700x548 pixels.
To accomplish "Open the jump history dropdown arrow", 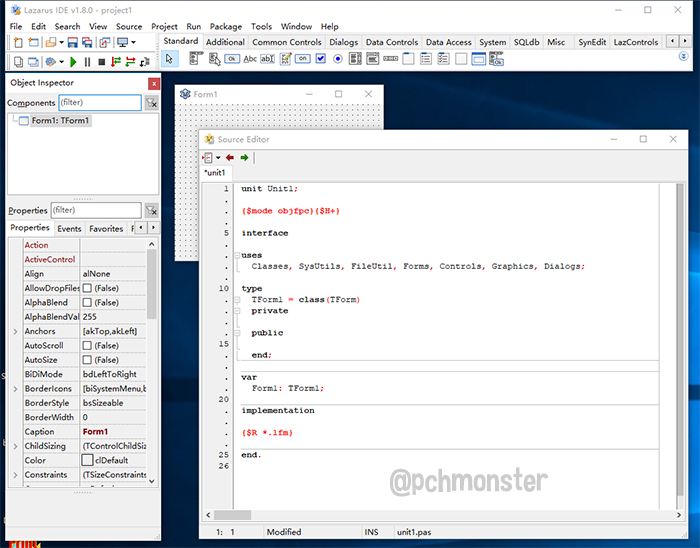I will [218, 158].
